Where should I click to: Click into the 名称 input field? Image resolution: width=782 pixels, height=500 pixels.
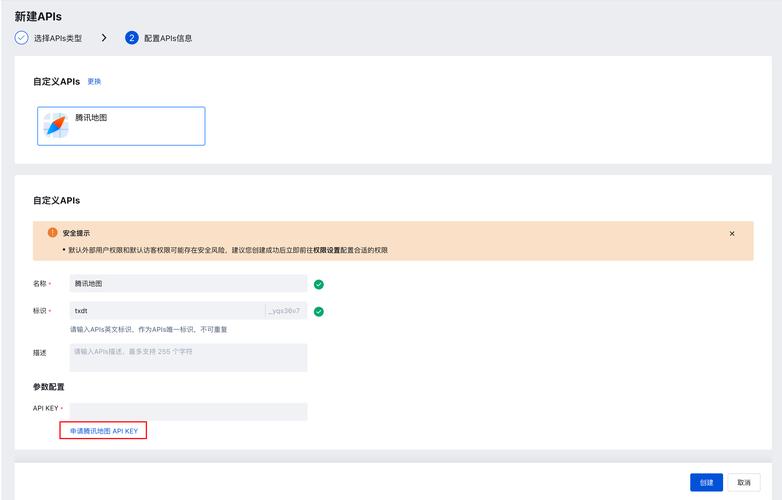point(189,283)
